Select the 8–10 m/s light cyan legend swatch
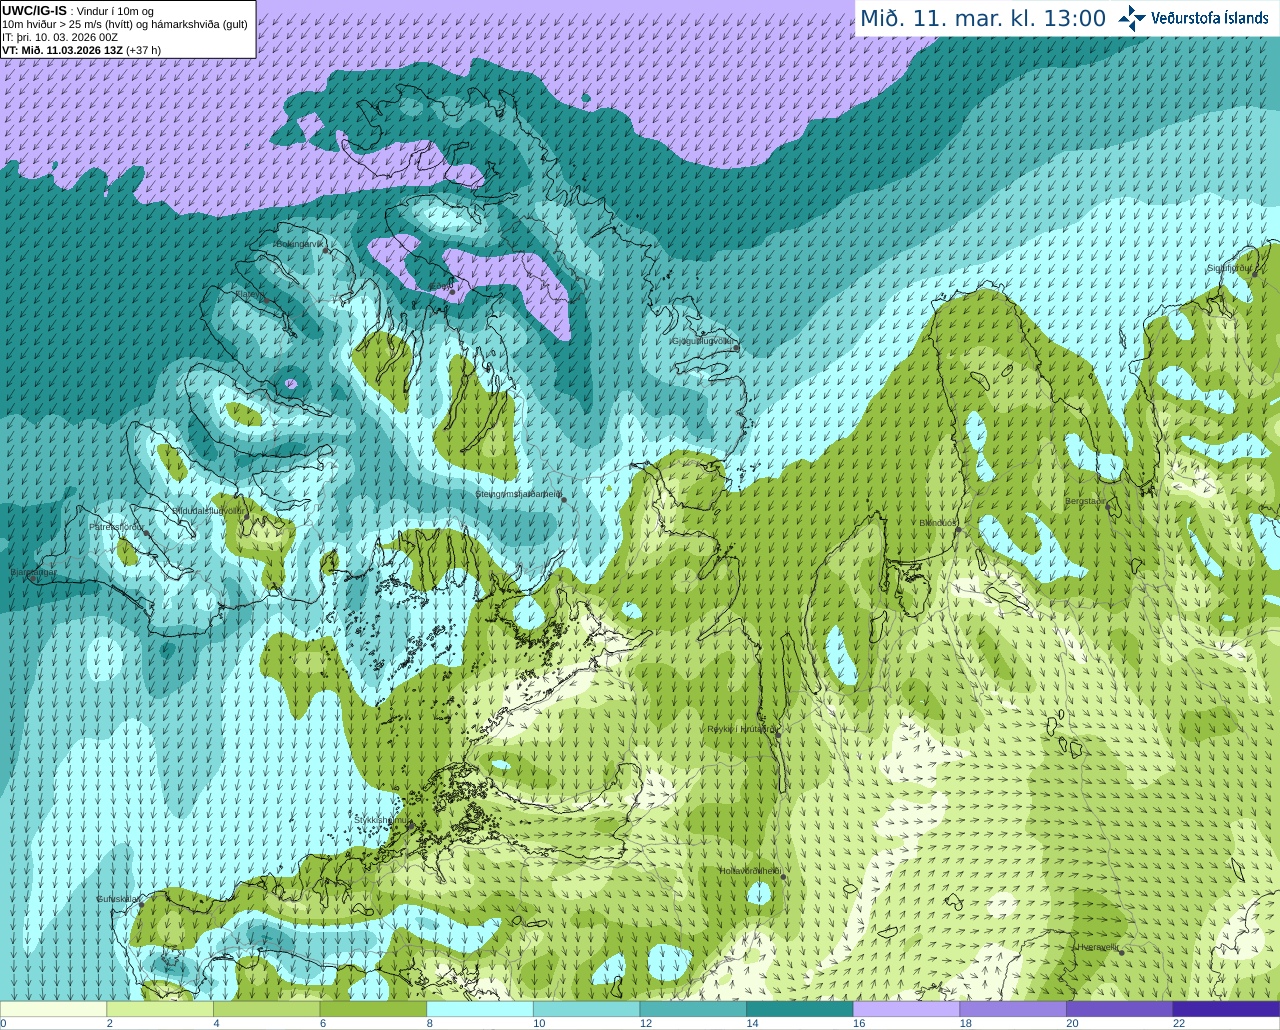Viewport: 1280px width, 1030px height. [480, 1009]
